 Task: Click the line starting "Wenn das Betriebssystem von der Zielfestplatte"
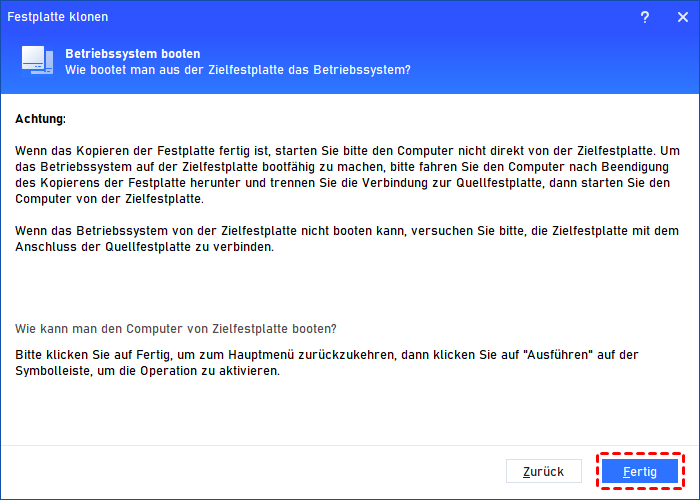(340, 230)
